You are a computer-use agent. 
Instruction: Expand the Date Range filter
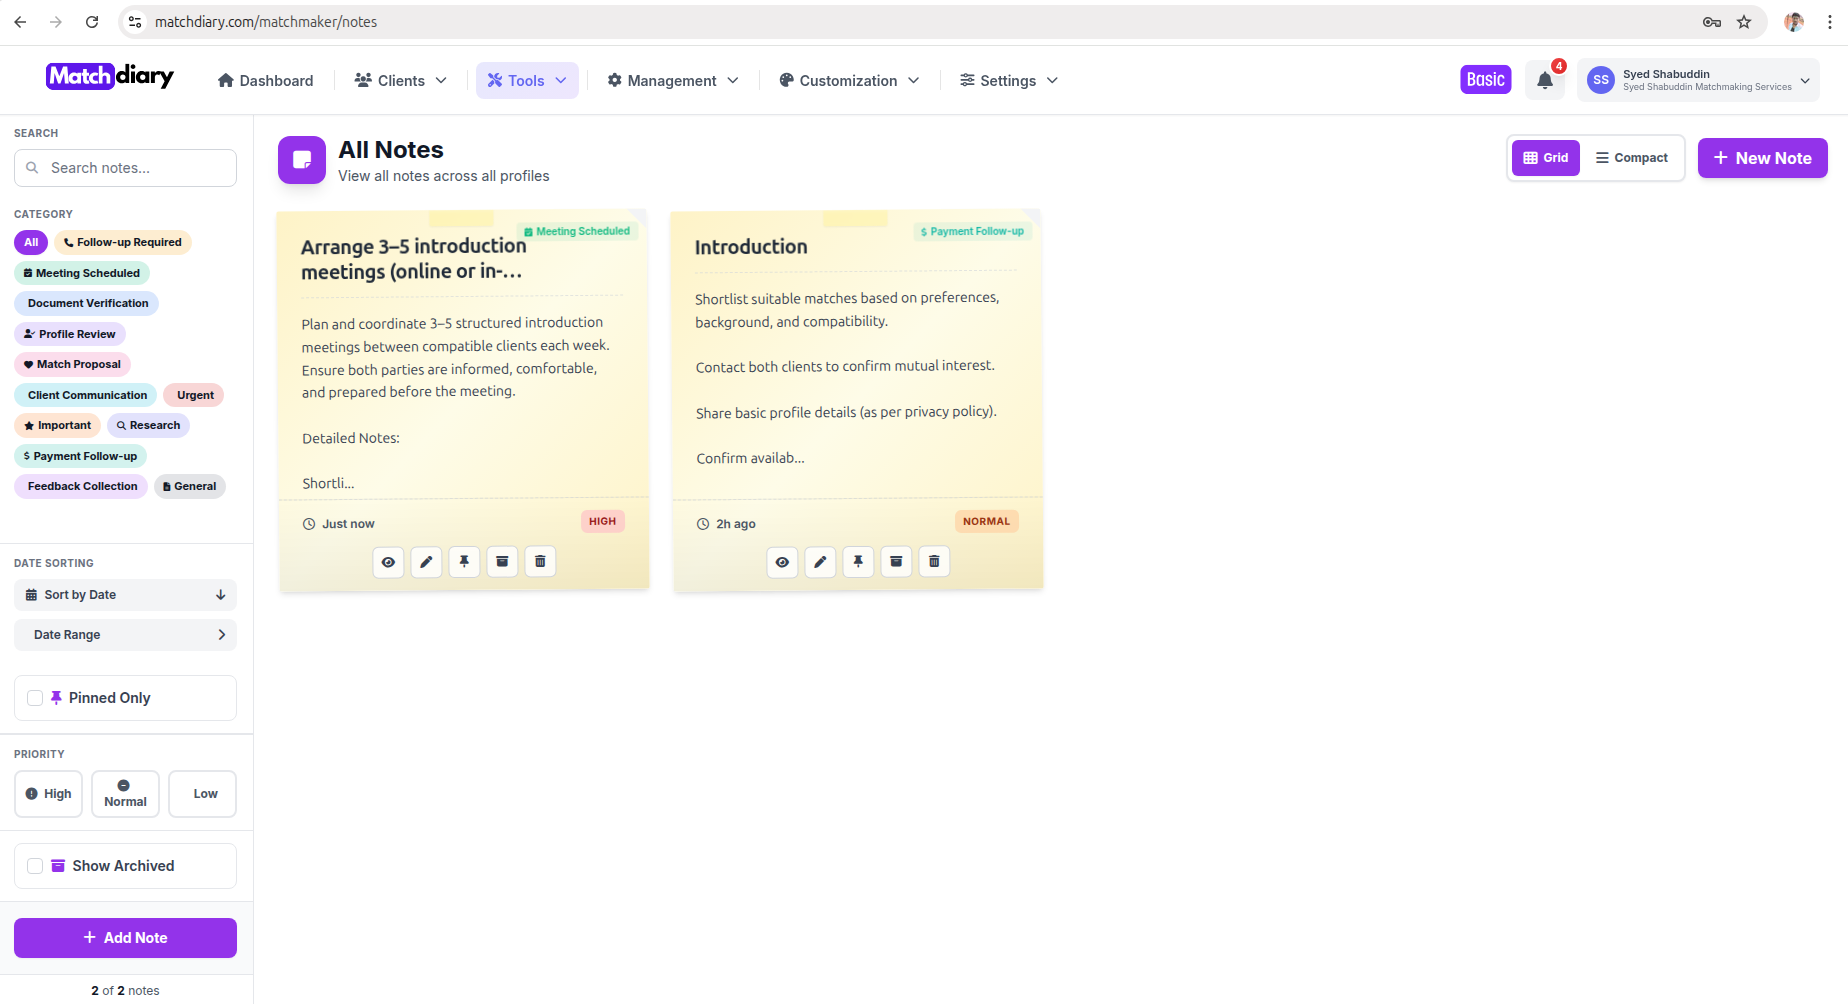pos(125,635)
